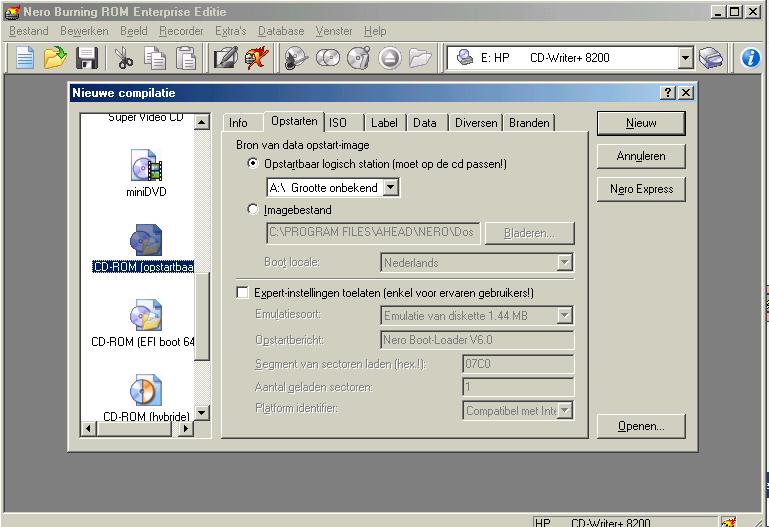
Task: Click compilation list scroll up arrow
Action: point(202,121)
